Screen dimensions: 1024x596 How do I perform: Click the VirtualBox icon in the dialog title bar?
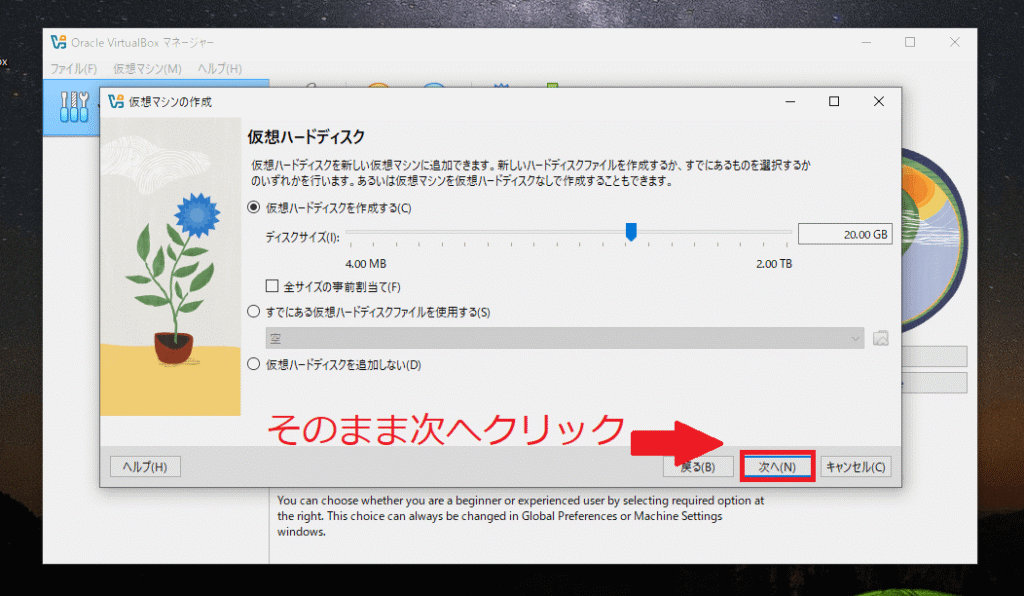pos(116,101)
